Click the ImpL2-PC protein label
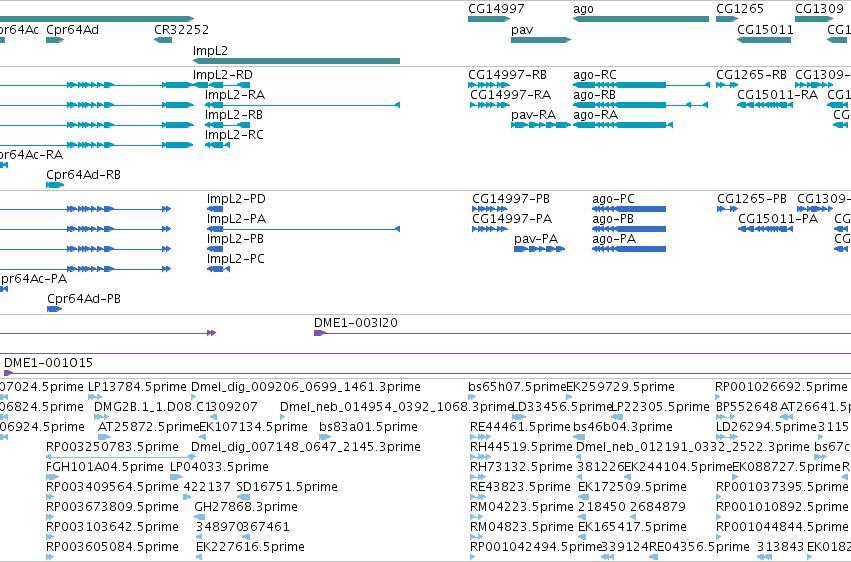This screenshot has height=562, width=851. coord(236,259)
